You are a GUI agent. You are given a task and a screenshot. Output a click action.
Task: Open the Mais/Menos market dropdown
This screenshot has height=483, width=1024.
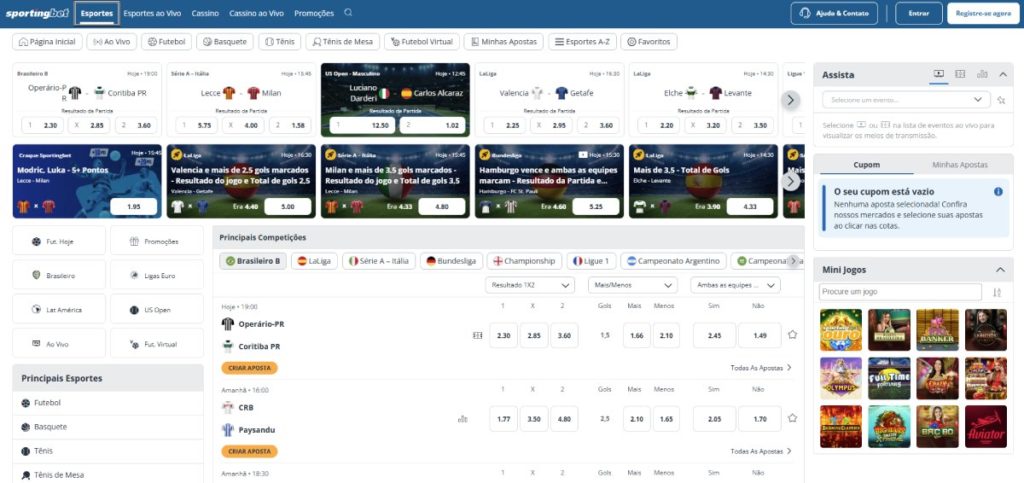tap(632, 285)
